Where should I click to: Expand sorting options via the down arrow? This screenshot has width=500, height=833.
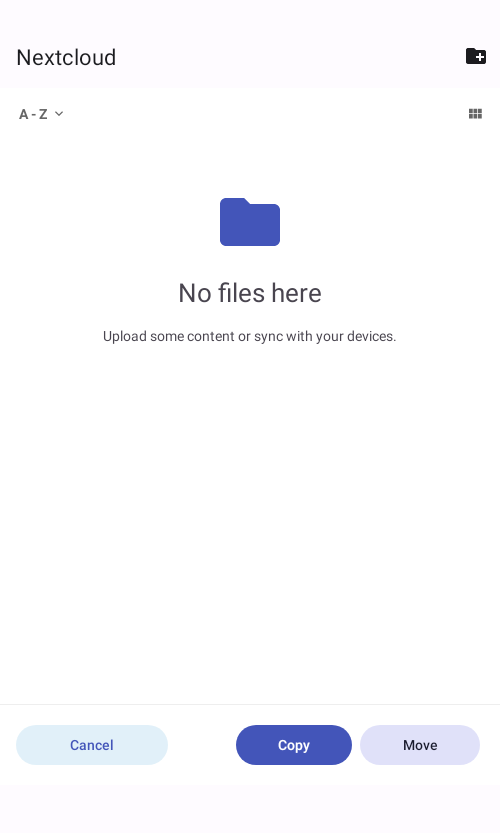[59, 114]
